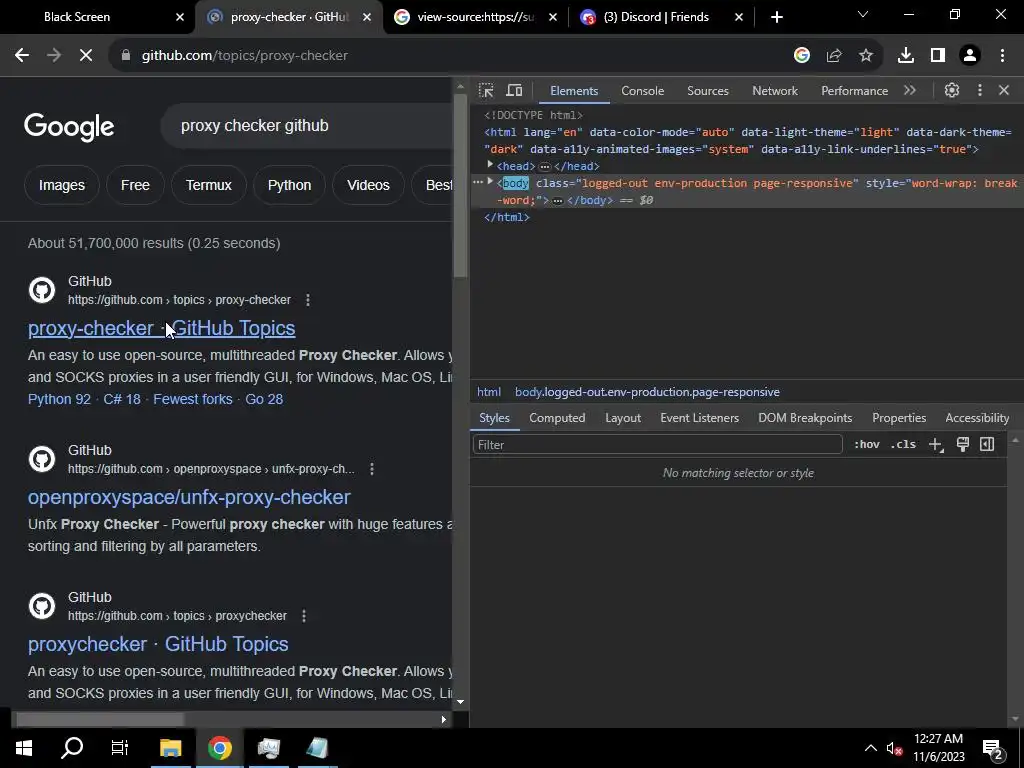The width and height of the screenshot is (1024, 768).
Task: Close the DevTools panel
Action: (1004, 91)
